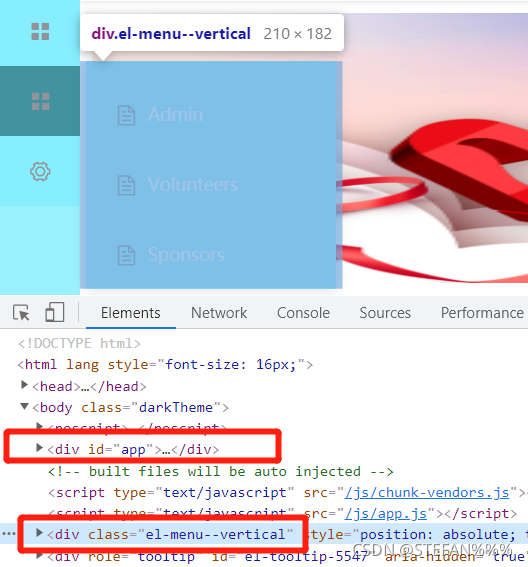Select the highlighted grid icon in sidebar
Screen dimensions: 528x567
click(41, 101)
